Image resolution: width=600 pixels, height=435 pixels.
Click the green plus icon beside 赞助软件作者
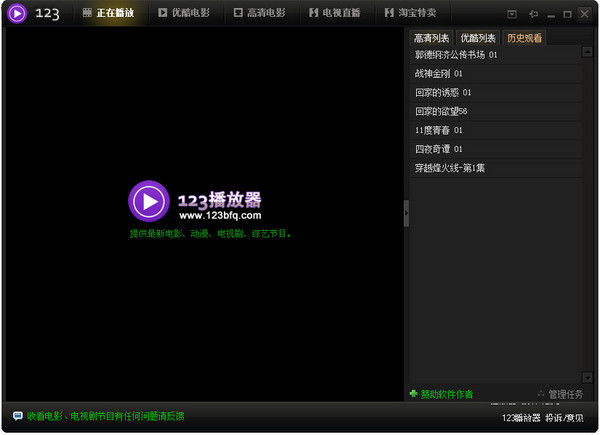[413, 393]
